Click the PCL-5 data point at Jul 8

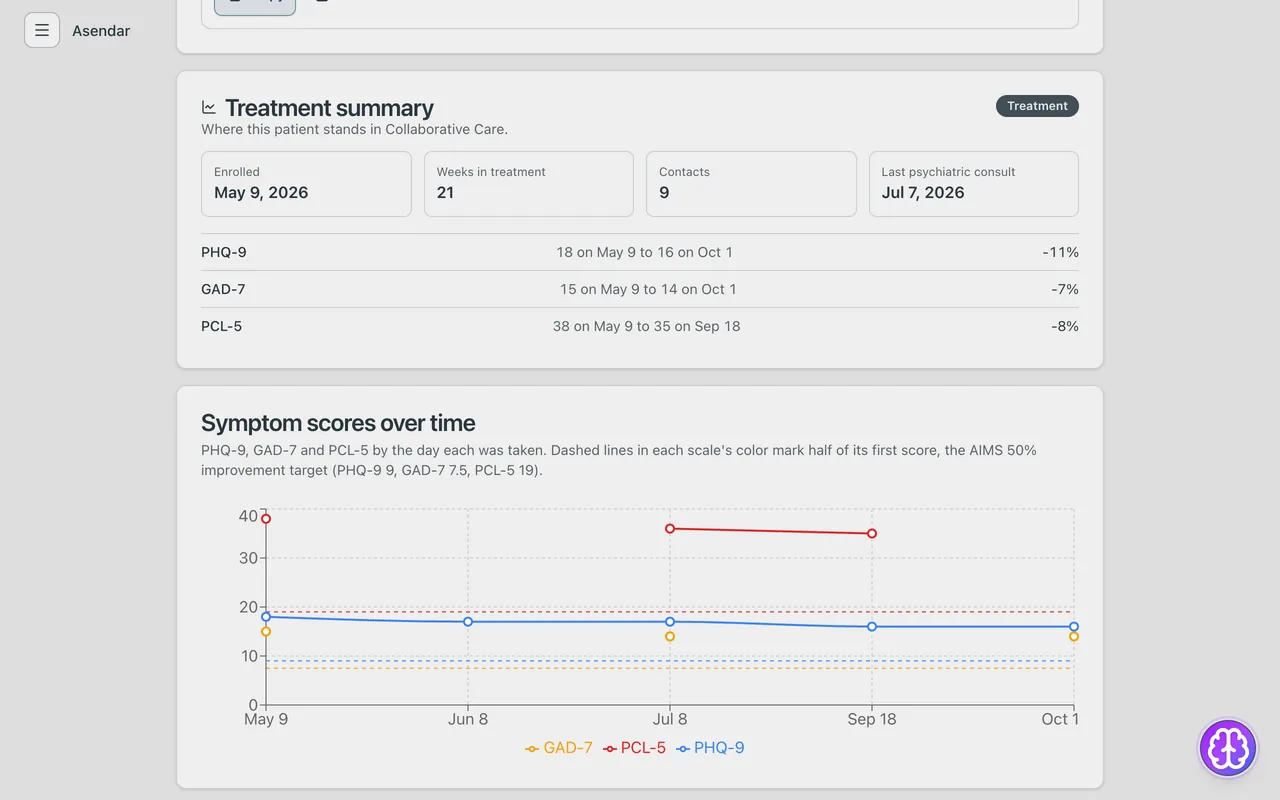670,528
